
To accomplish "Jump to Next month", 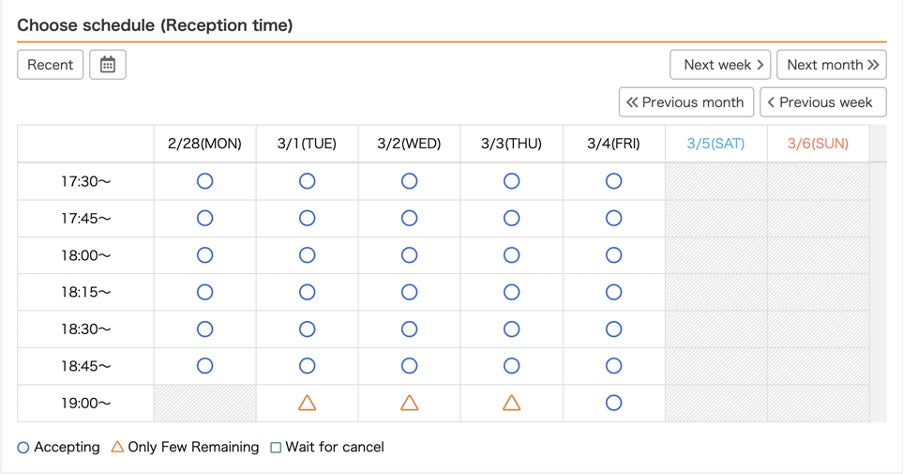I will click(x=831, y=65).
